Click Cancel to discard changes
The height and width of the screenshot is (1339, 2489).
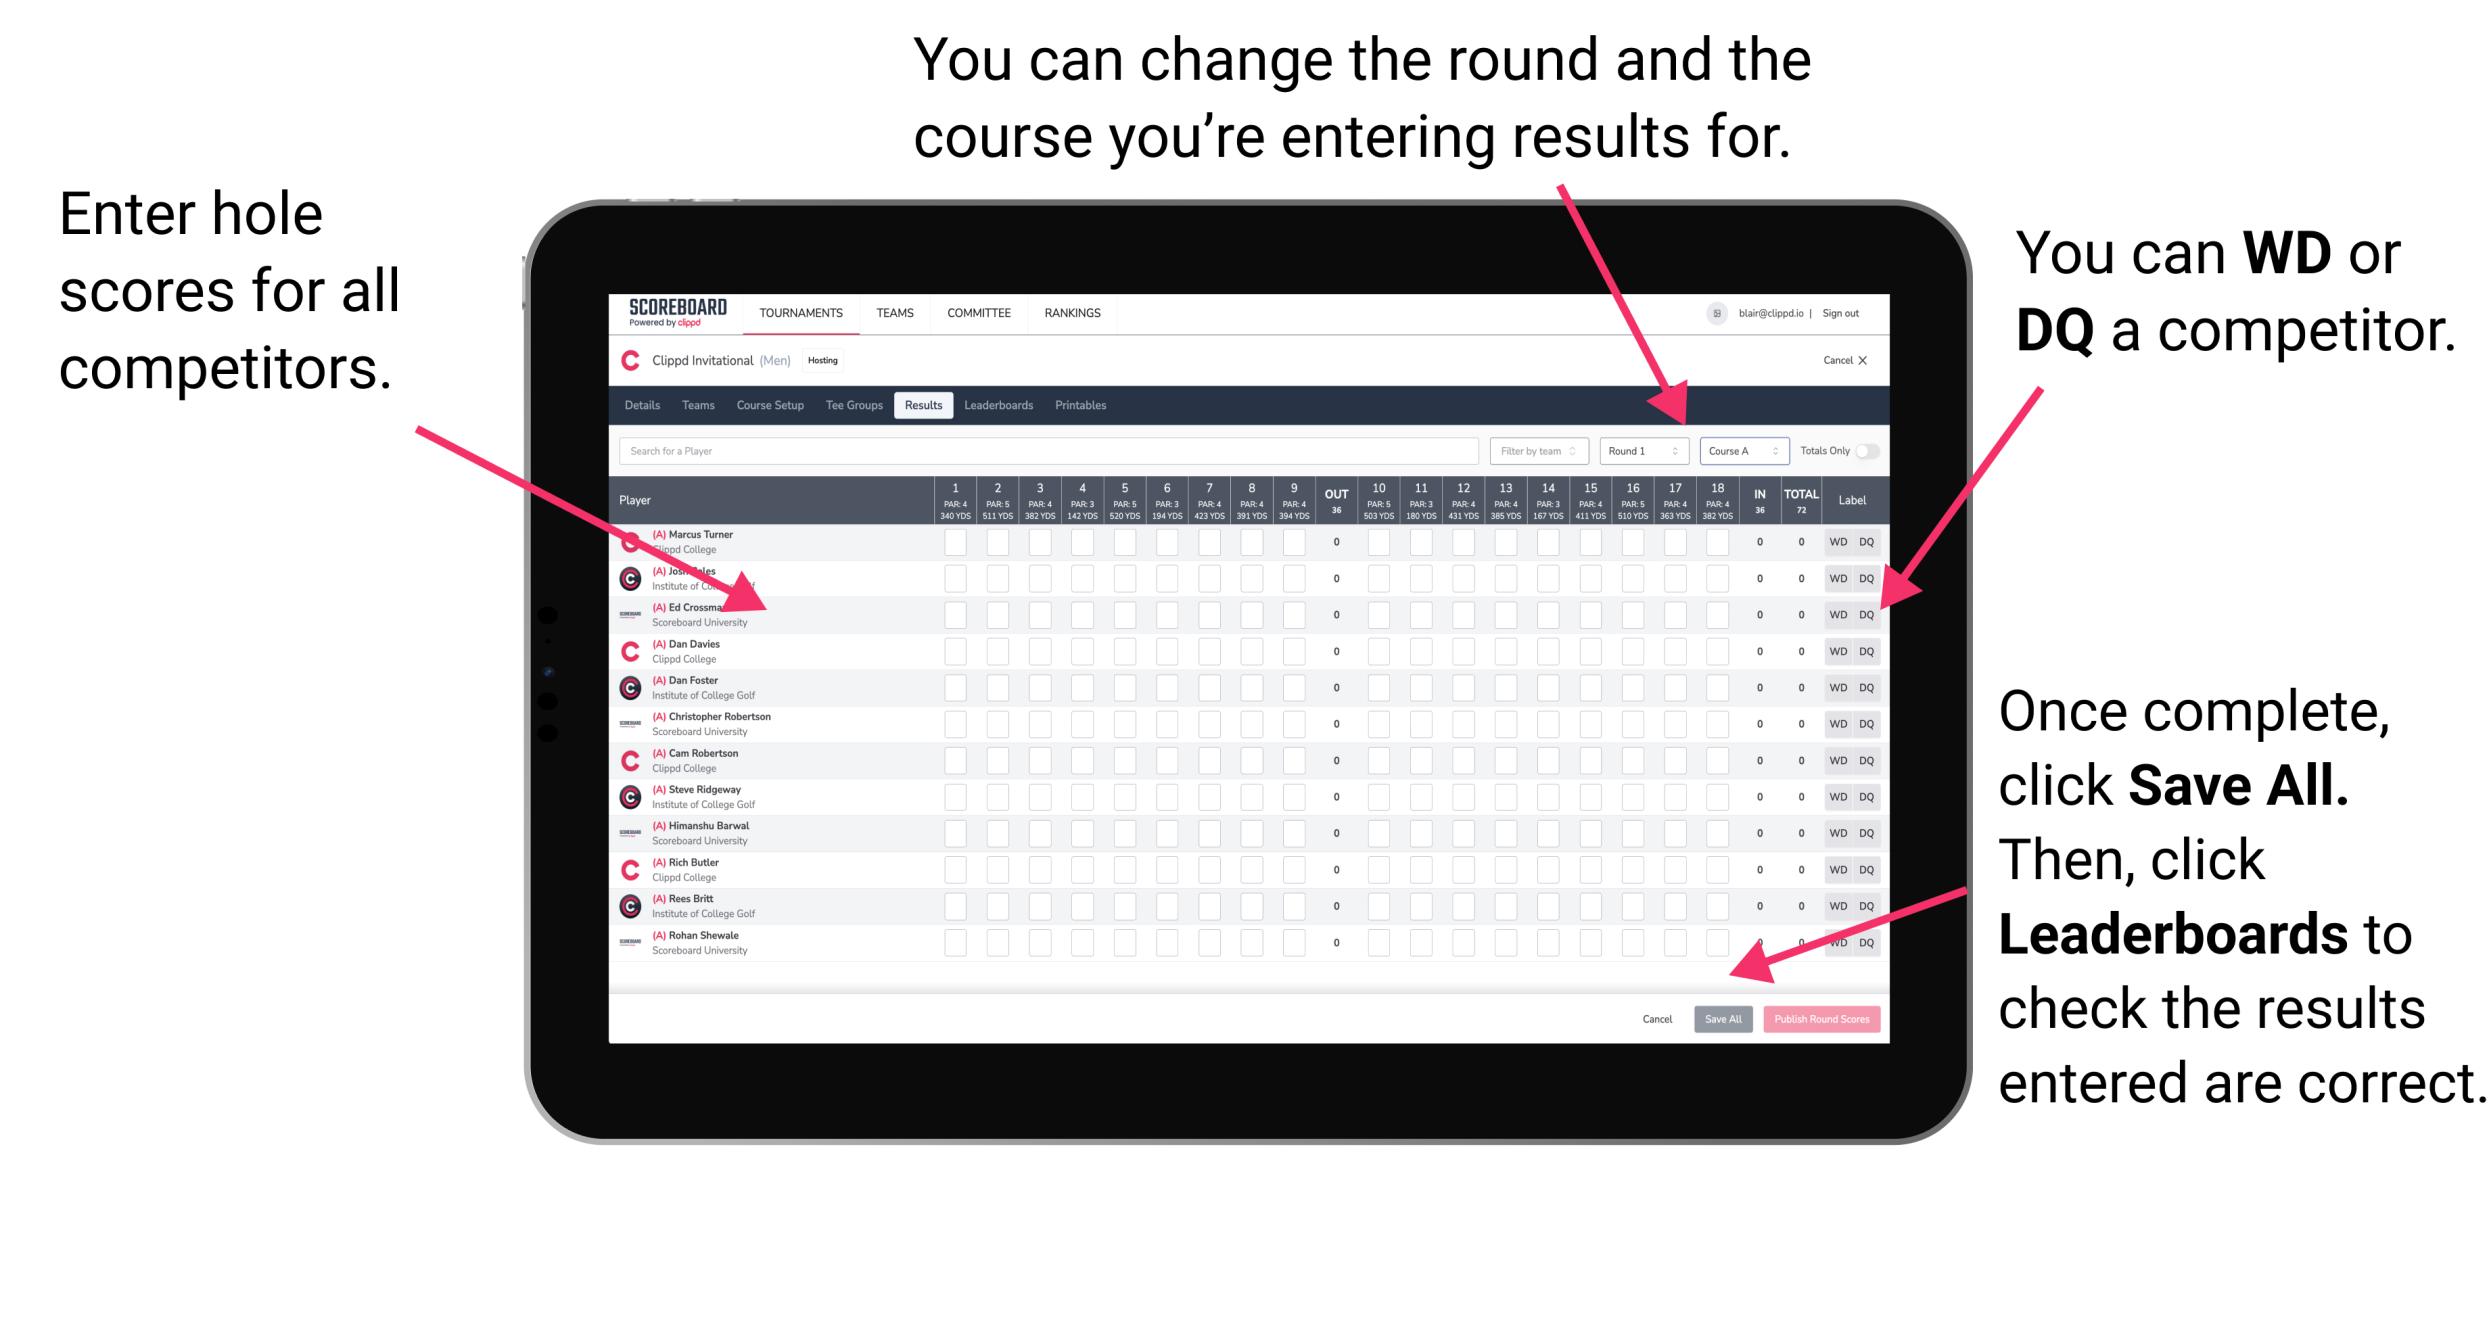point(1658,1019)
